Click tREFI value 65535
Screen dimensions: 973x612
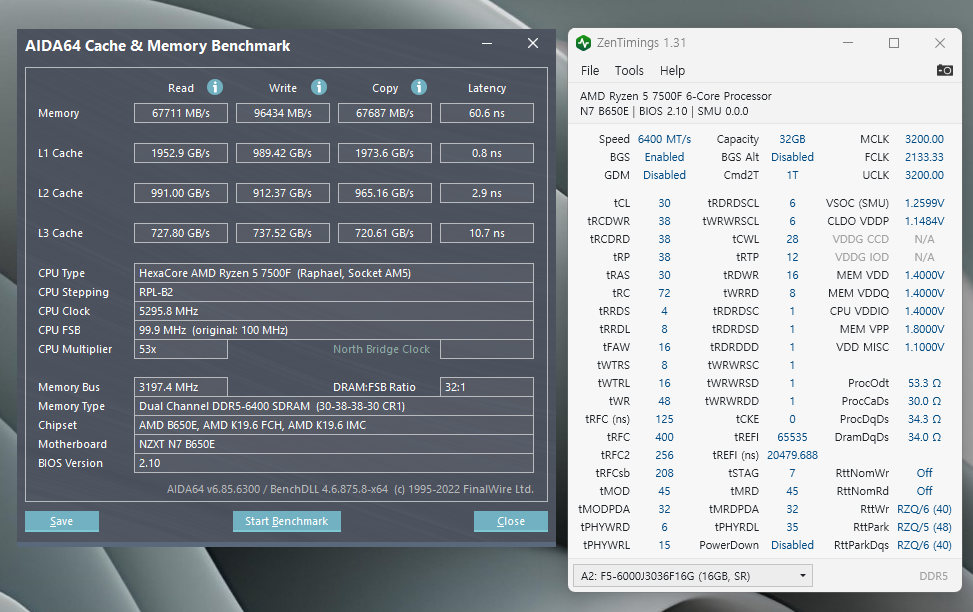coord(792,437)
